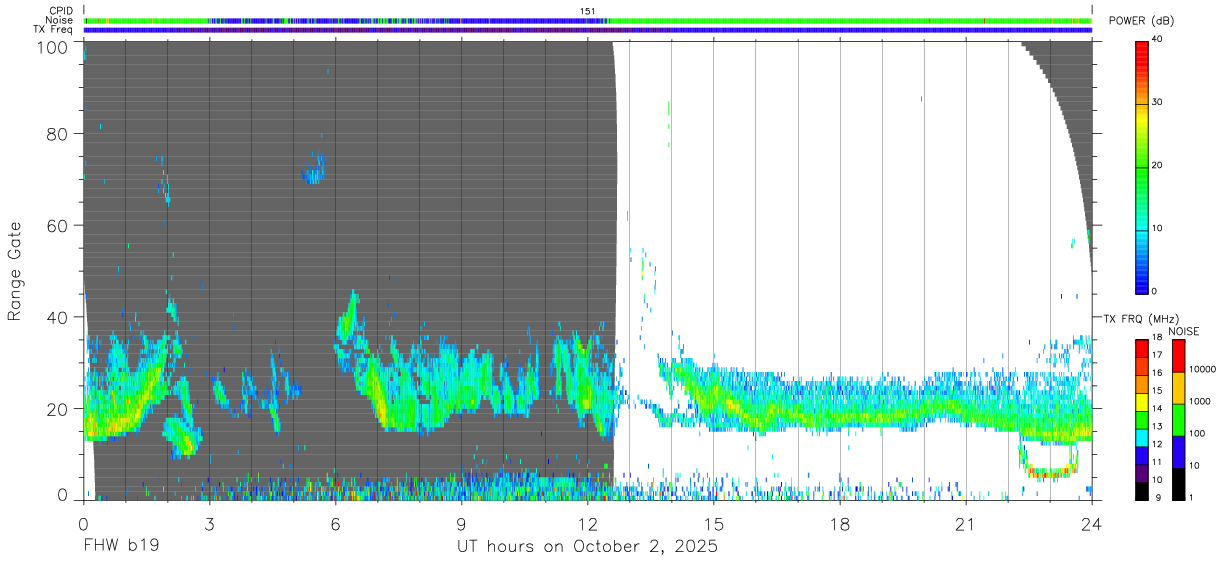
Task: Click the 16 MHz frequency legend label
Action: (x=1157, y=372)
